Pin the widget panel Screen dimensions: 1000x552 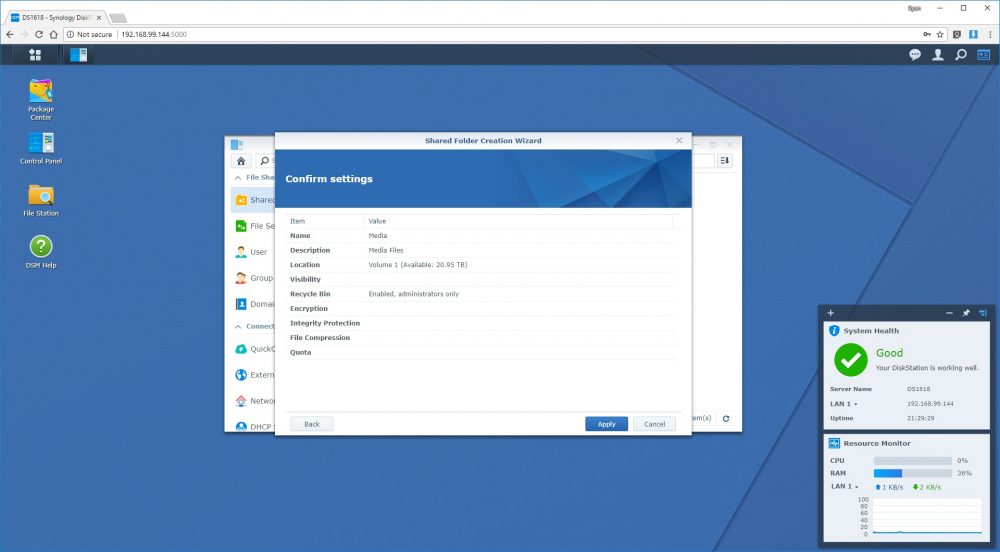[x=966, y=313]
